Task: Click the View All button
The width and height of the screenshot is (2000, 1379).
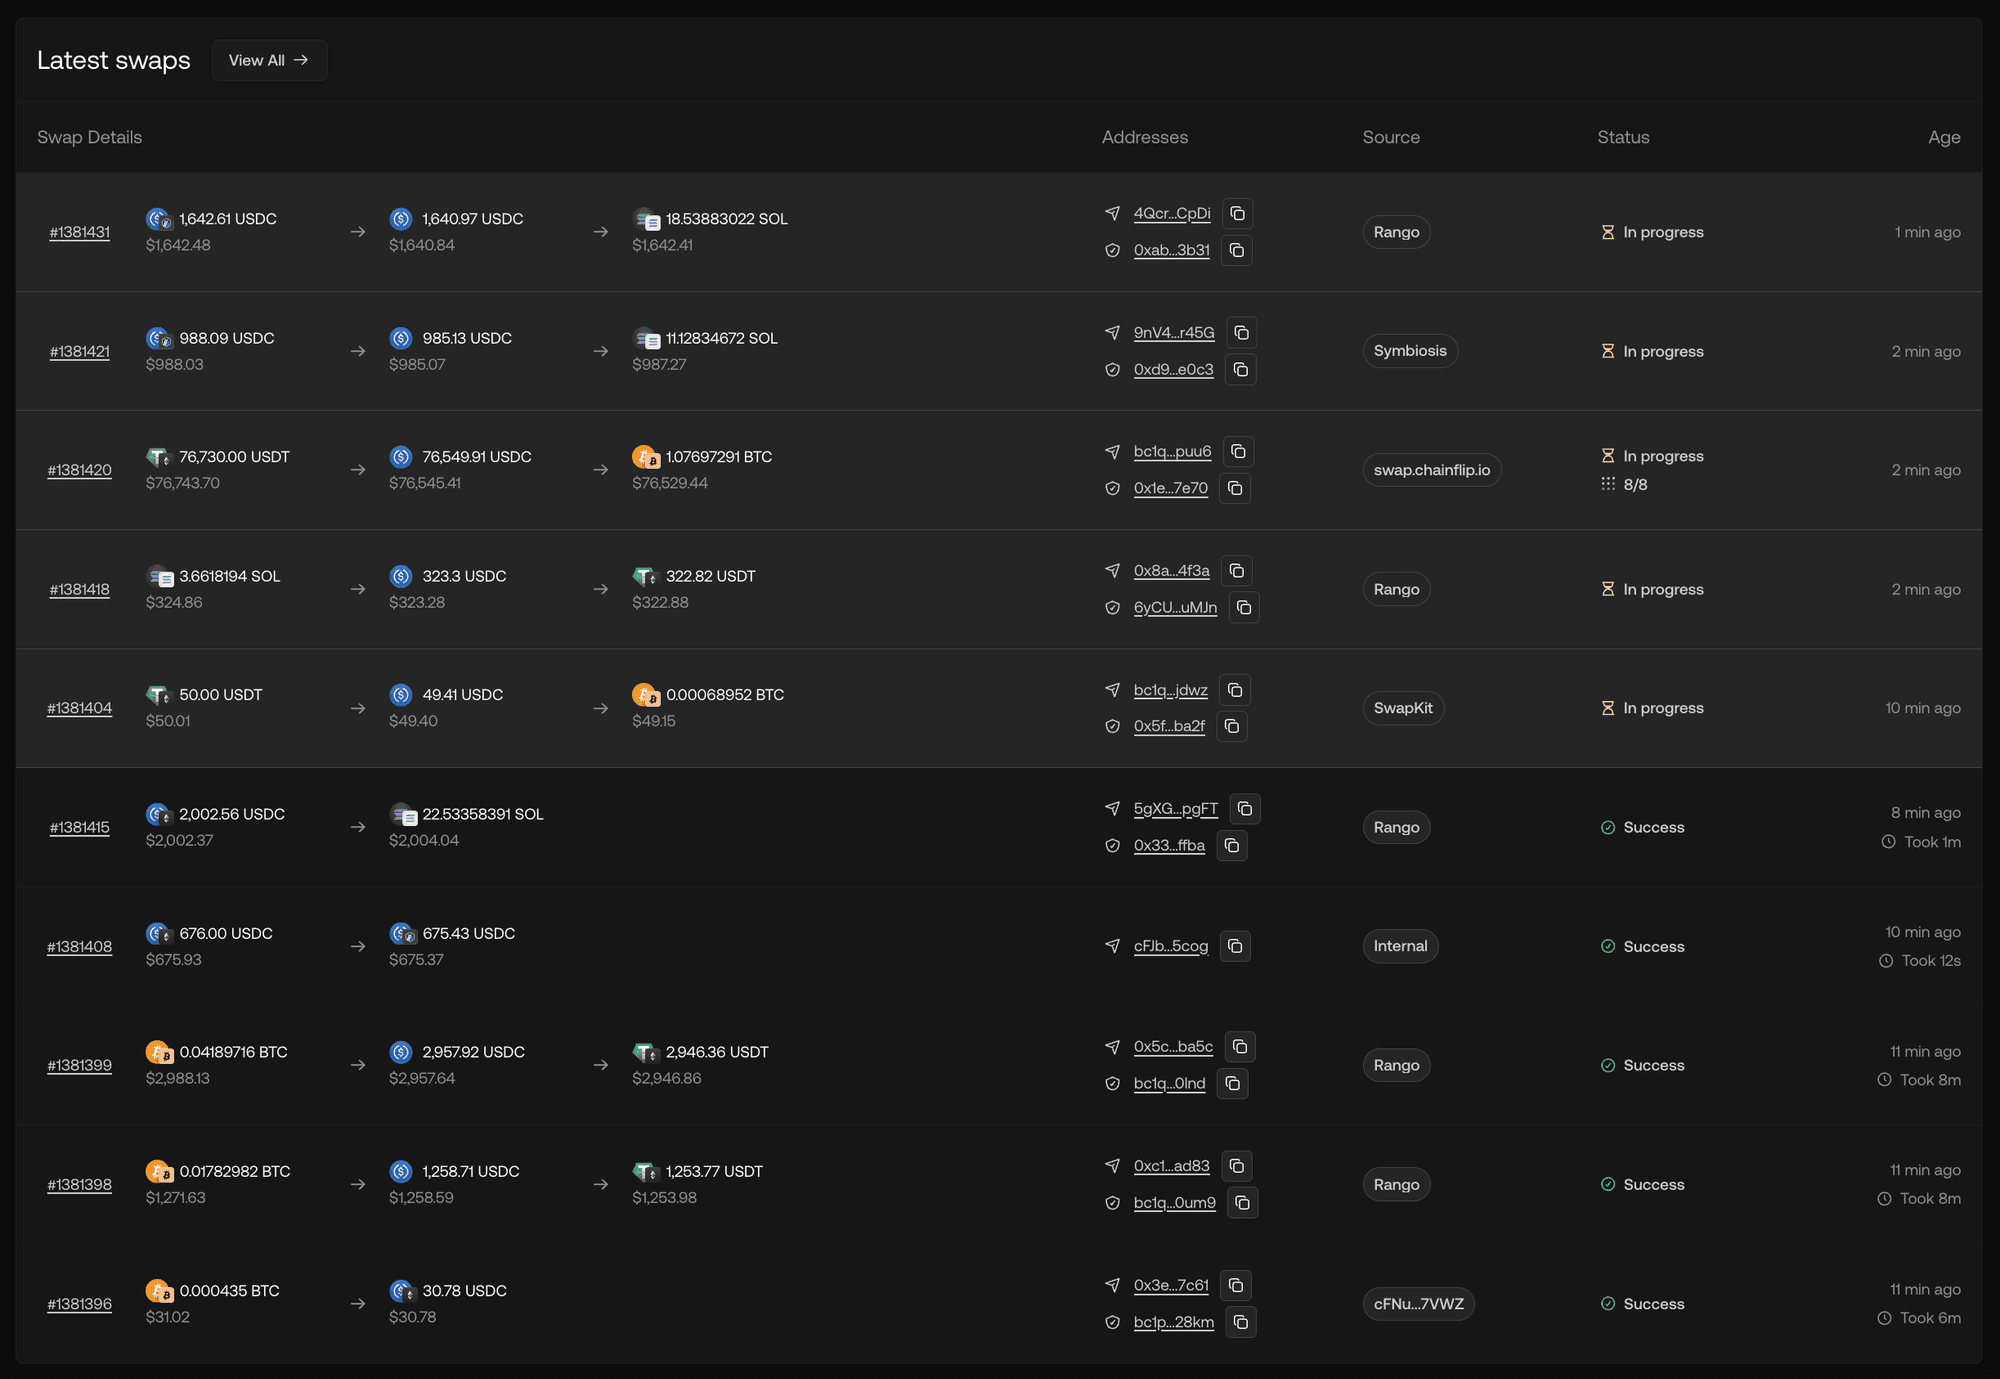Action: [269, 60]
